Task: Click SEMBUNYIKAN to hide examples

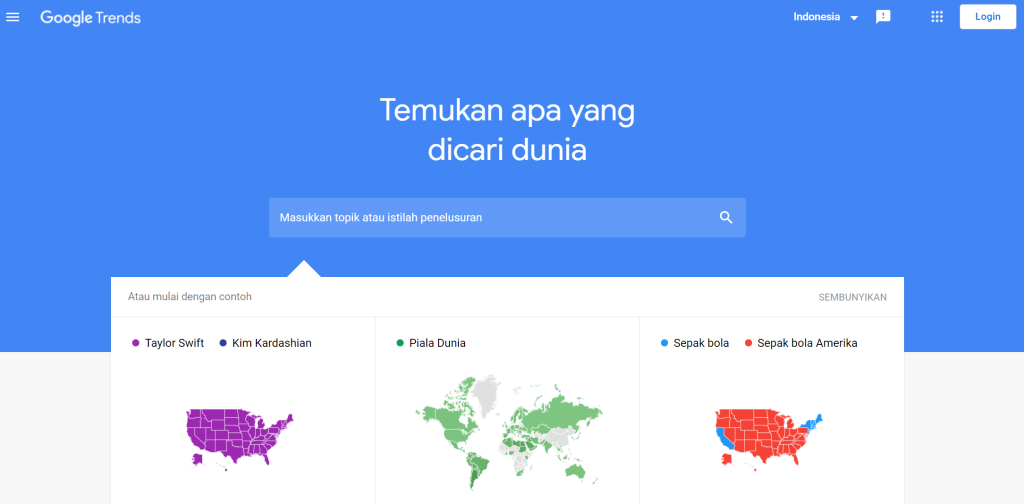Action: [852, 297]
